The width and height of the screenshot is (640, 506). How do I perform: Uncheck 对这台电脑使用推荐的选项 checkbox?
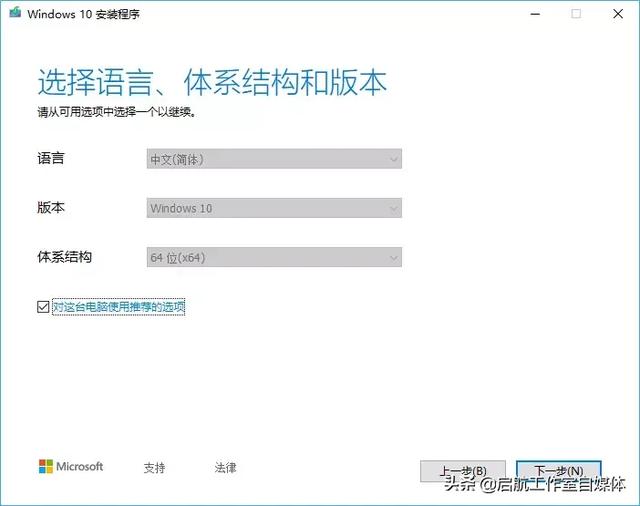pyautogui.click(x=43, y=307)
